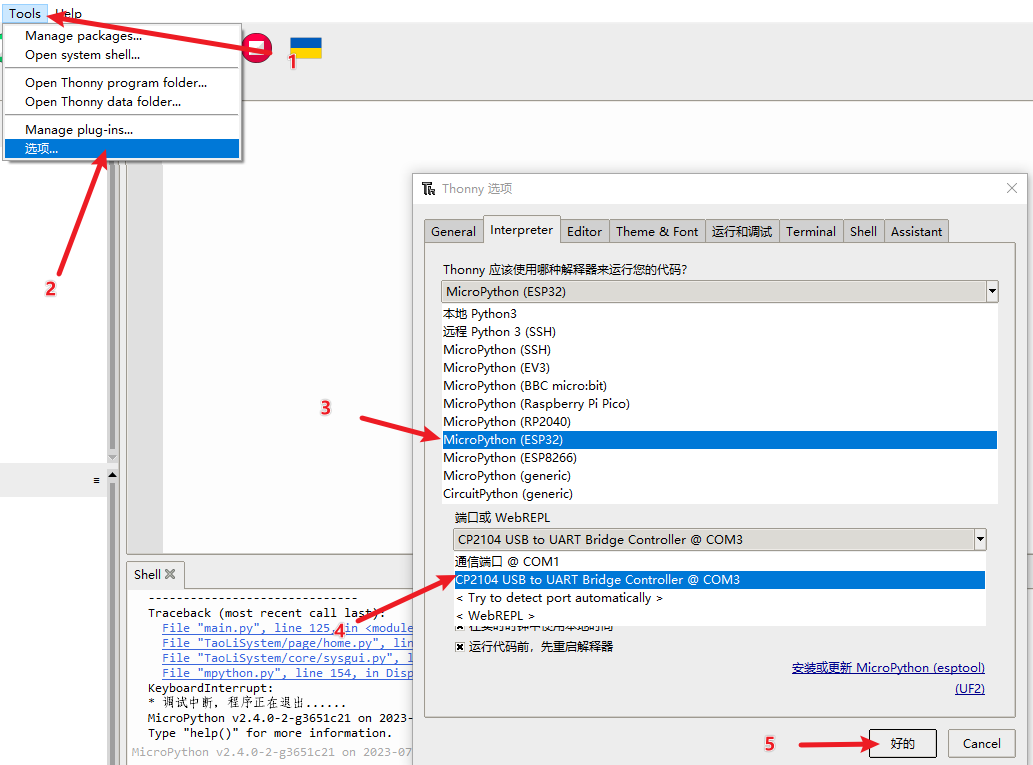Select MicroPython (Raspberry Pi Pico) option
Screen dimensions: 1033x765
click(719, 403)
